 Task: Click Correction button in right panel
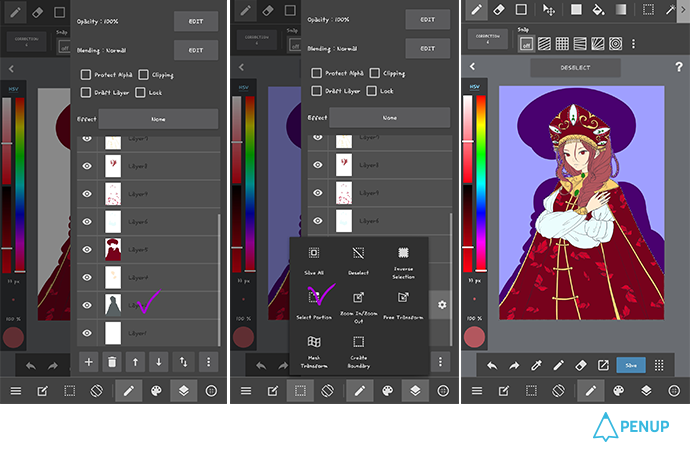488,38
